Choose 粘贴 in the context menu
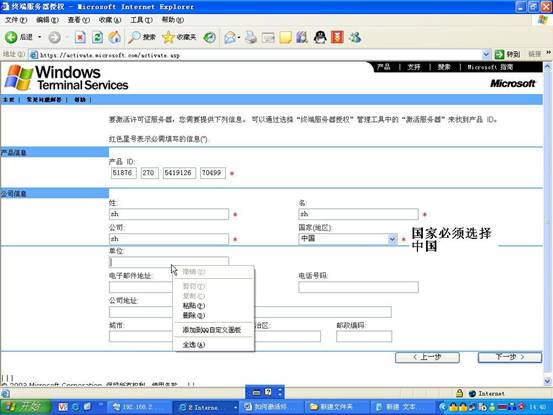The height and width of the screenshot is (415, 553). 213,306
